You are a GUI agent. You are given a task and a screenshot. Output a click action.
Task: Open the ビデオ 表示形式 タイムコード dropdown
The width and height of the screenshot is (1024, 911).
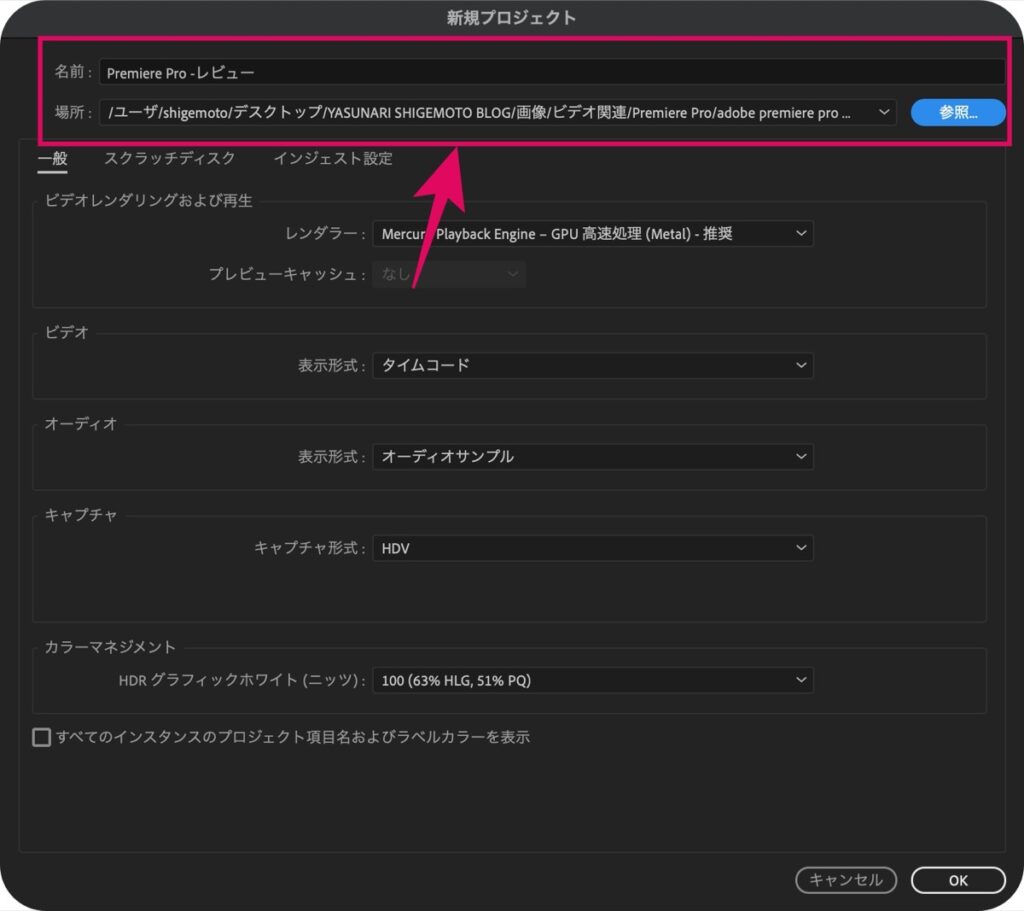point(593,366)
